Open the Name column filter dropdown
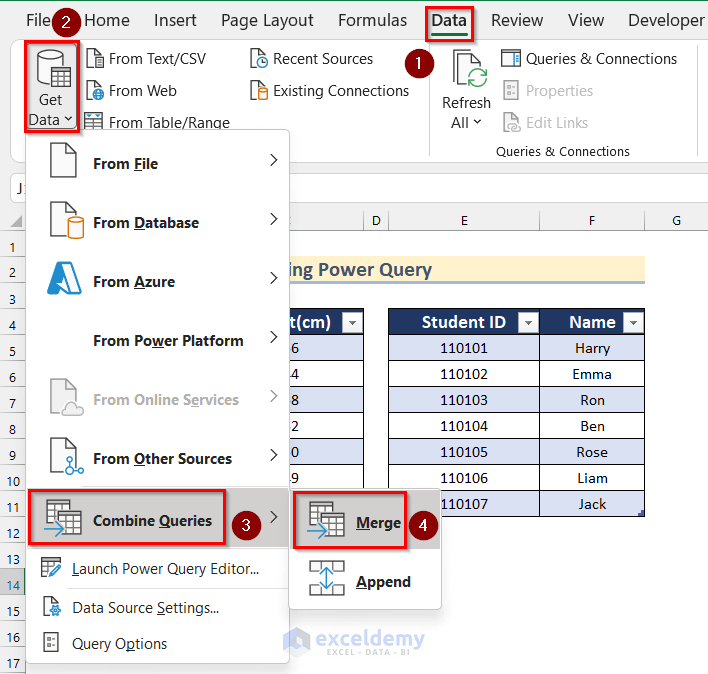This screenshot has width=708, height=674. pyautogui.click(x=633, y=322)
